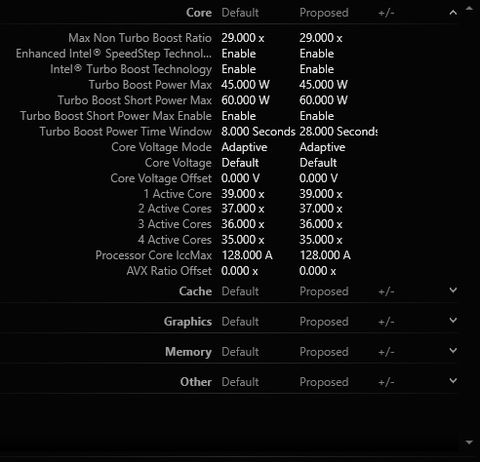This screenshot has width=480, height=462.
Task: Select the Graphics section header
Action: (188, 322)
